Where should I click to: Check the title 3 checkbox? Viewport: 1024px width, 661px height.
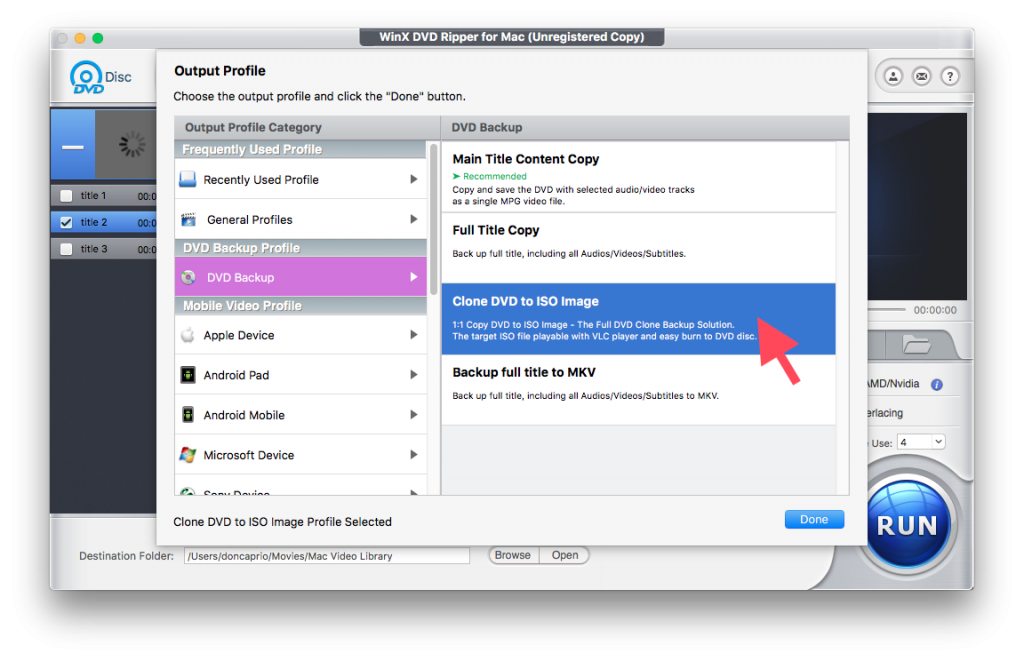[66, 249]
